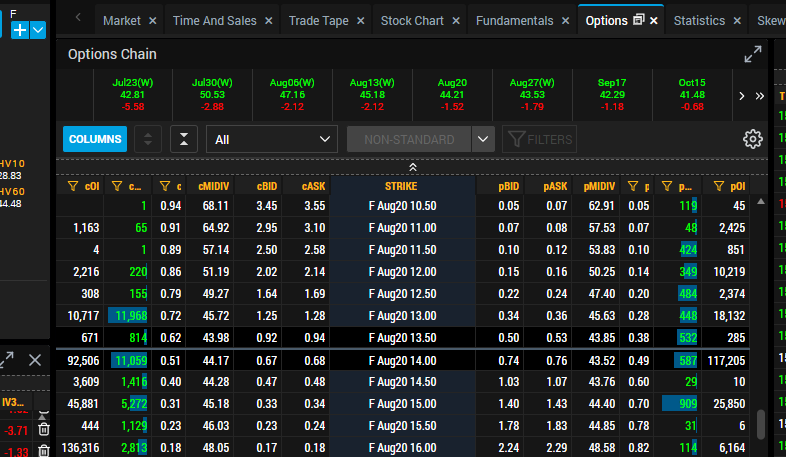The image size is (786, 457).
Task: Click the NON-STANDARD button
Action: pos(409,139)
